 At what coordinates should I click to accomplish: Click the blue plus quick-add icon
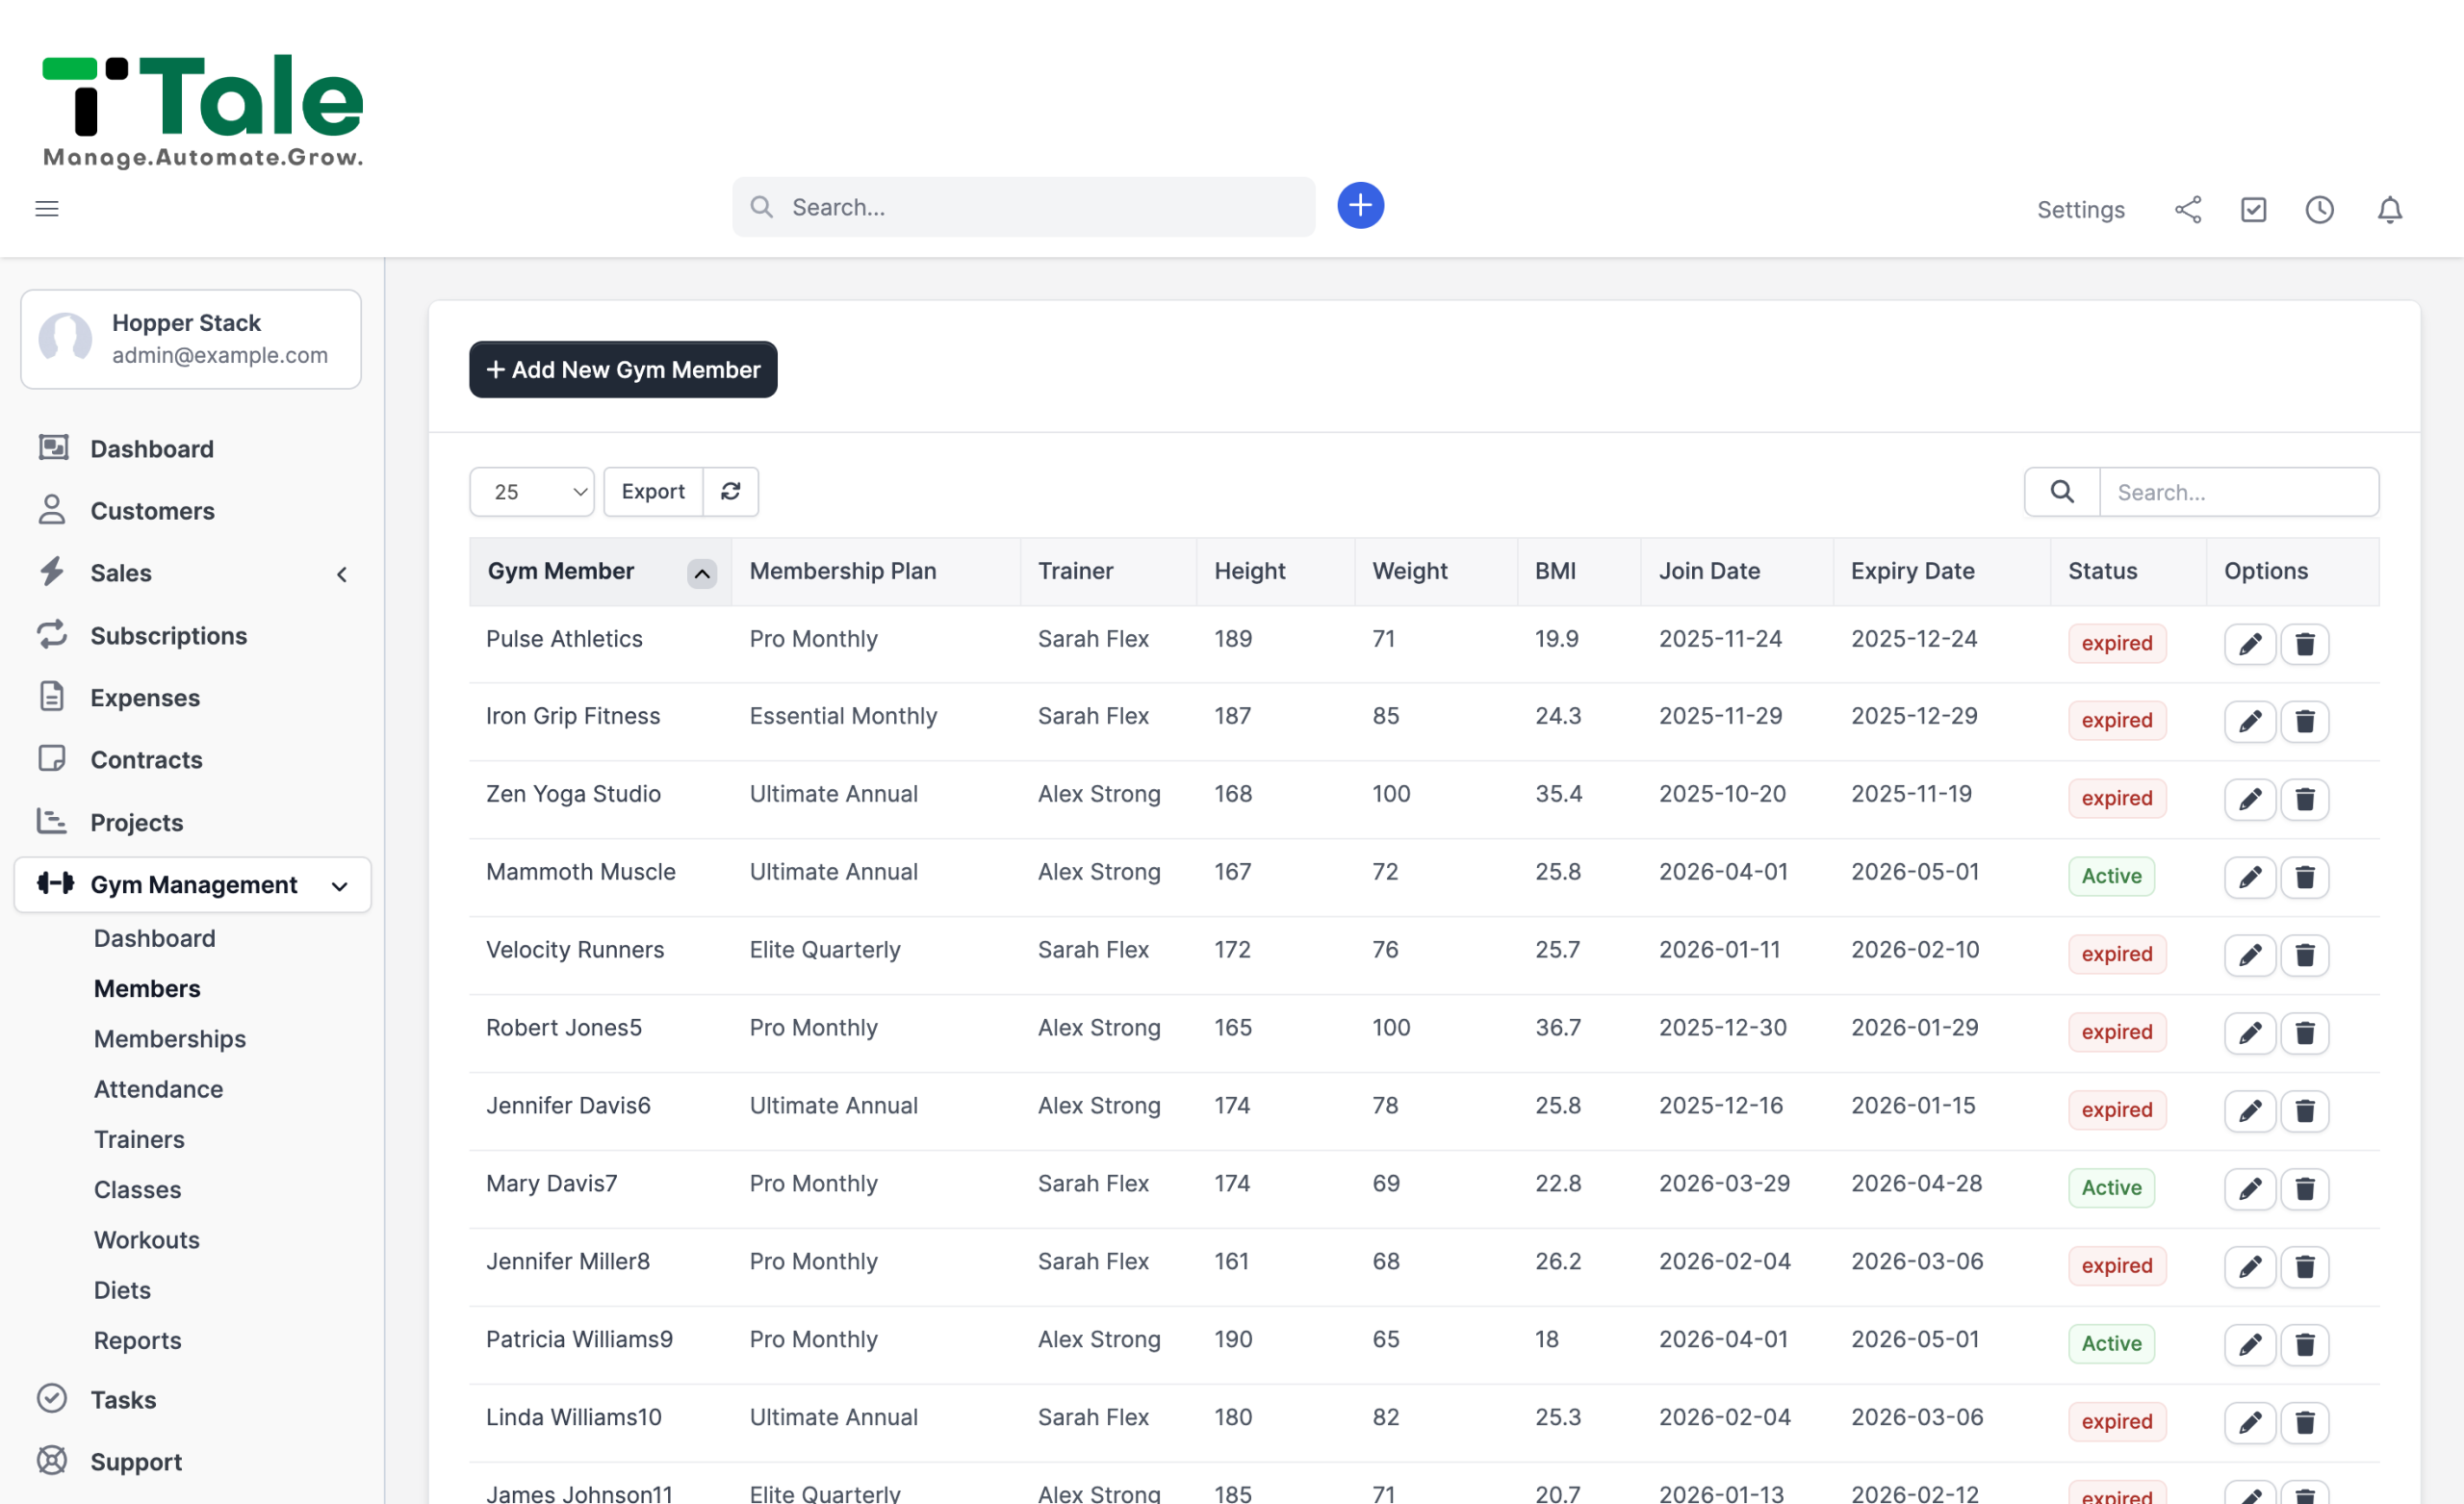[x=1360, y=206]
